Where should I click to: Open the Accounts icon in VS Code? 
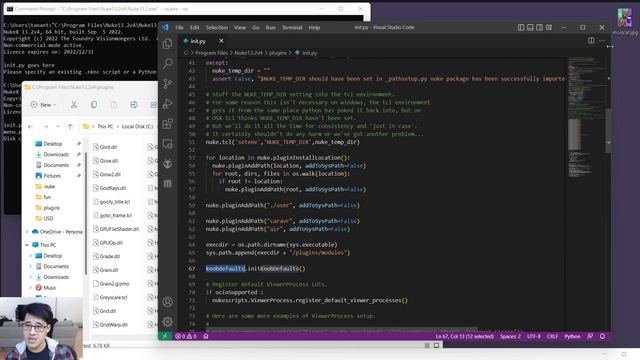coord(167,302)
